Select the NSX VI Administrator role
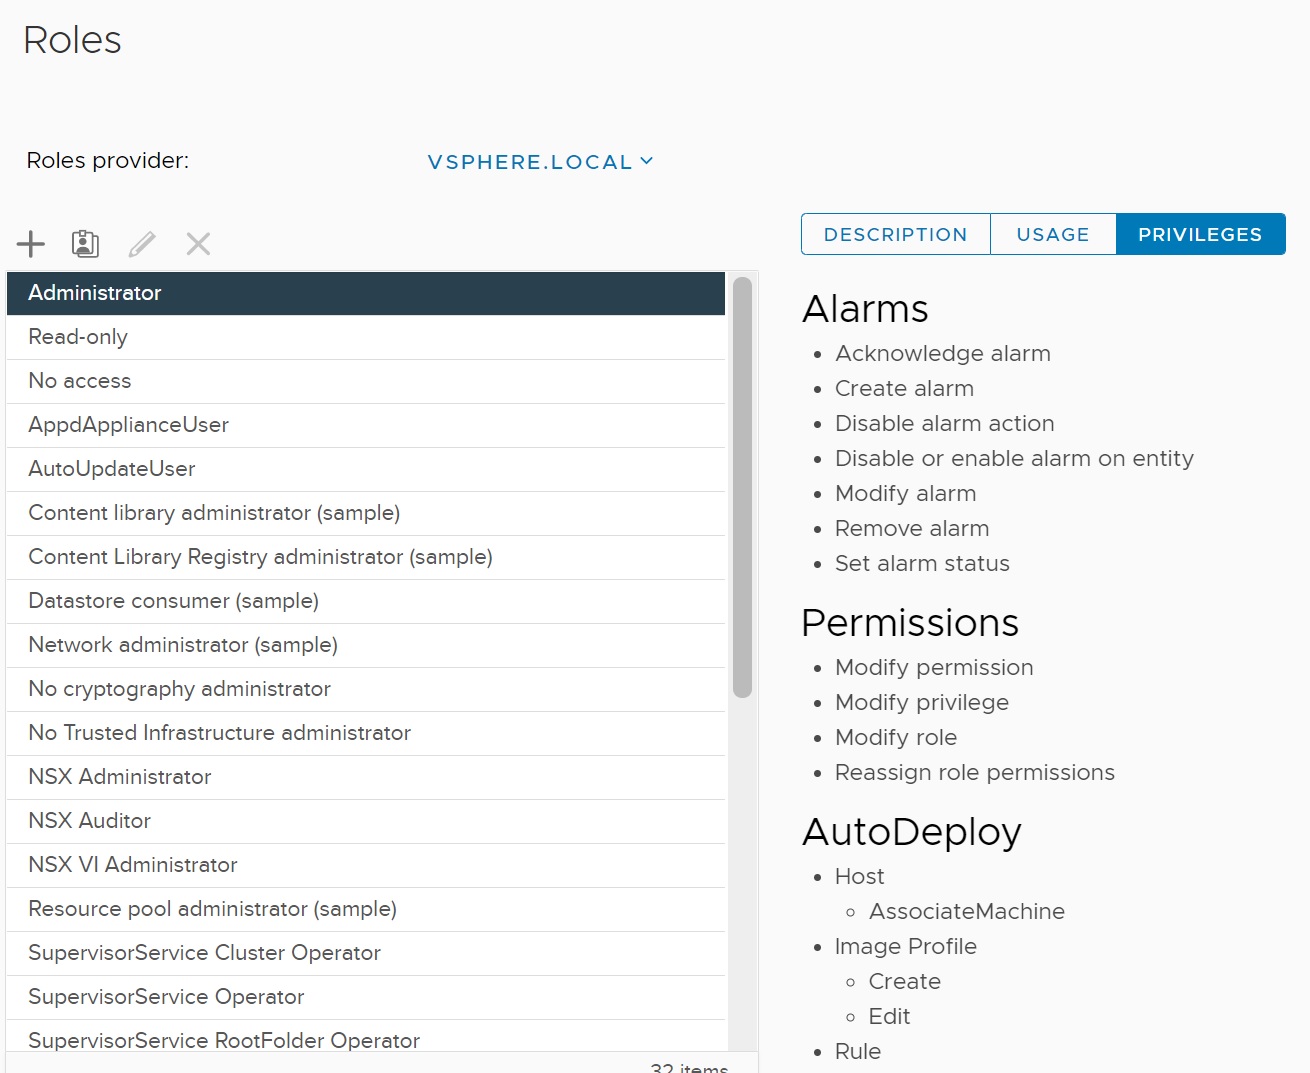 pos(366,865)
